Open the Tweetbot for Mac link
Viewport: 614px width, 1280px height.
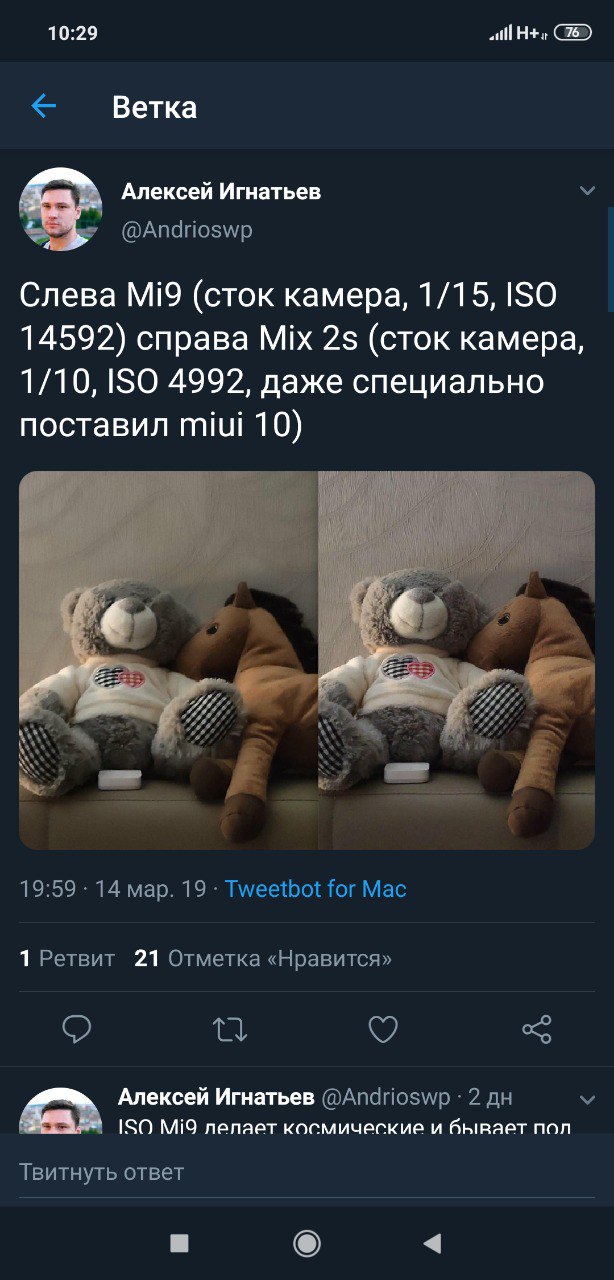[x=315, y=888]
